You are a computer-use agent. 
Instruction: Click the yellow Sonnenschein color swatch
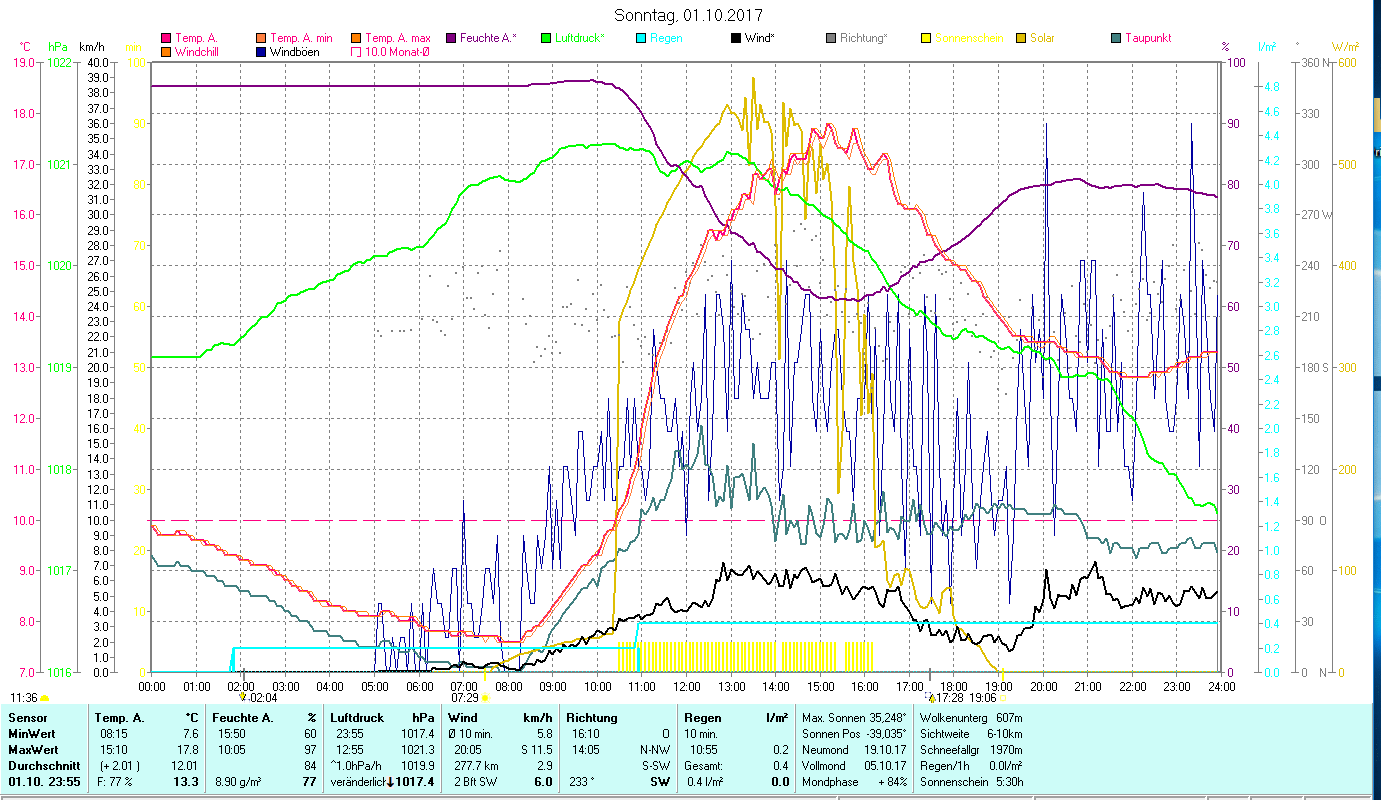coord(925,38)
